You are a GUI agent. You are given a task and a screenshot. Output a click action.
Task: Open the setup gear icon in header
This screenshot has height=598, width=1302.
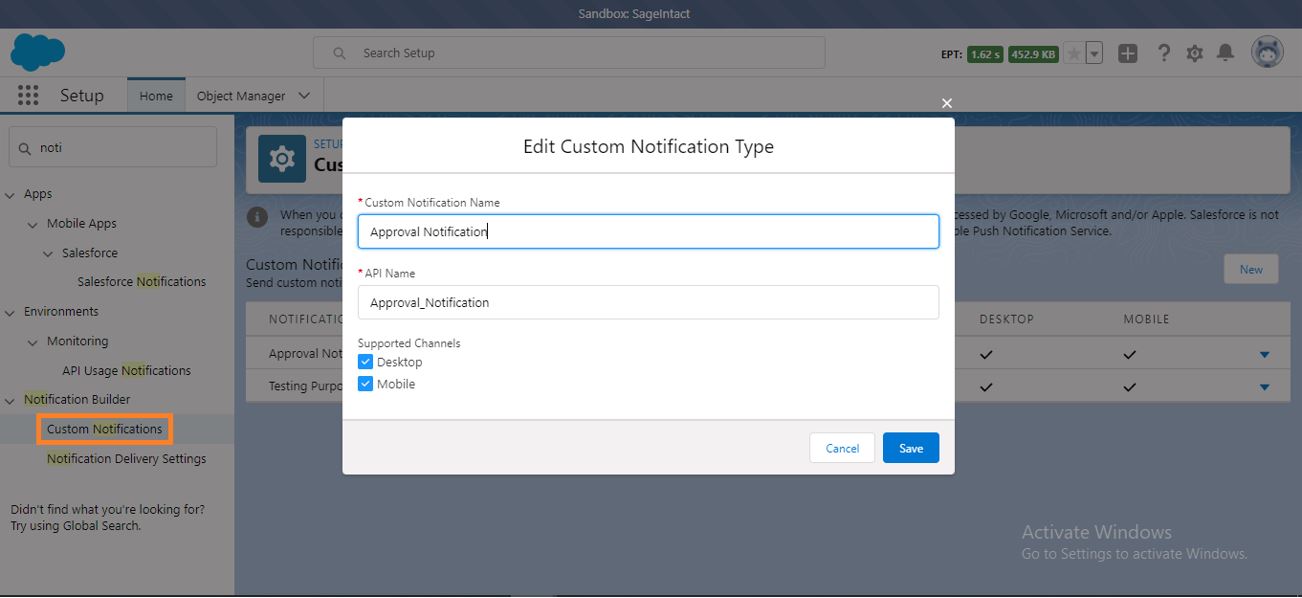click(1195, 54)
